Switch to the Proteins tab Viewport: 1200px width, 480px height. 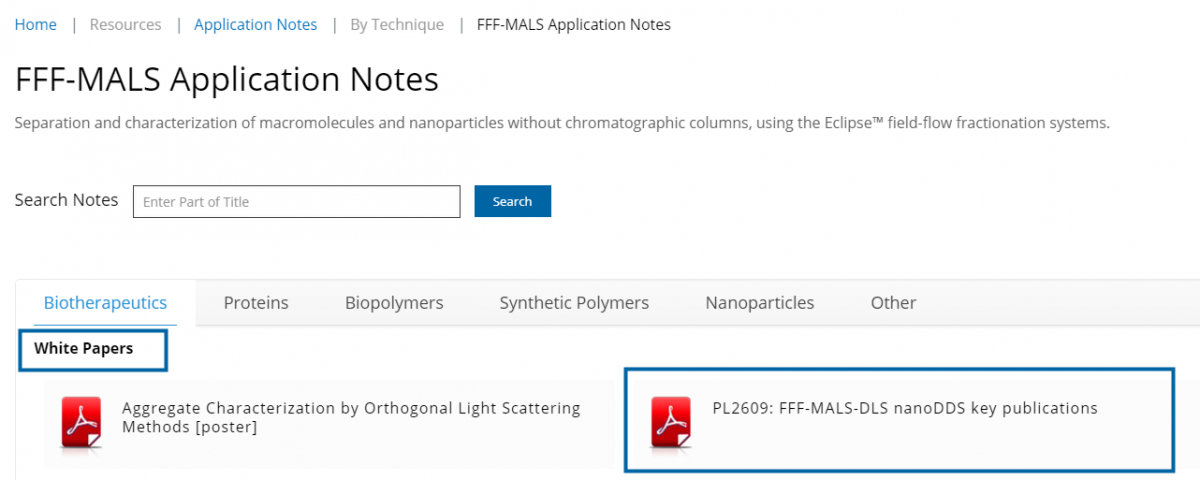click(256, 302)
